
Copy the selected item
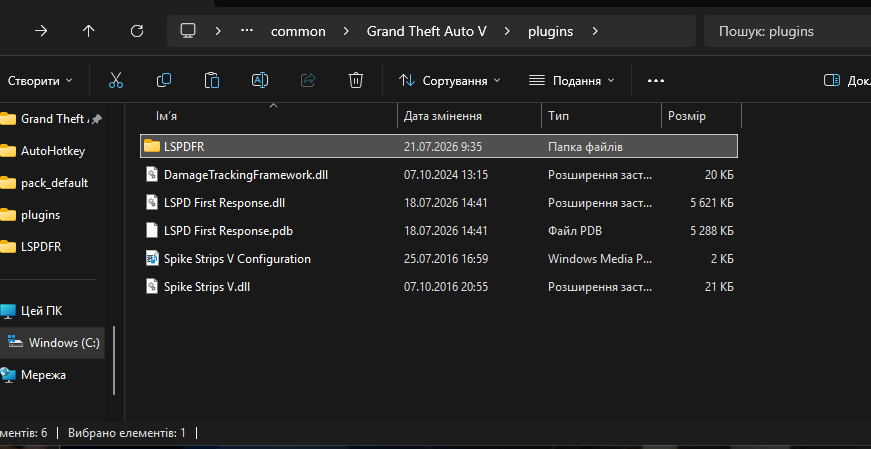pyautogui.click(x=164, y=81)
